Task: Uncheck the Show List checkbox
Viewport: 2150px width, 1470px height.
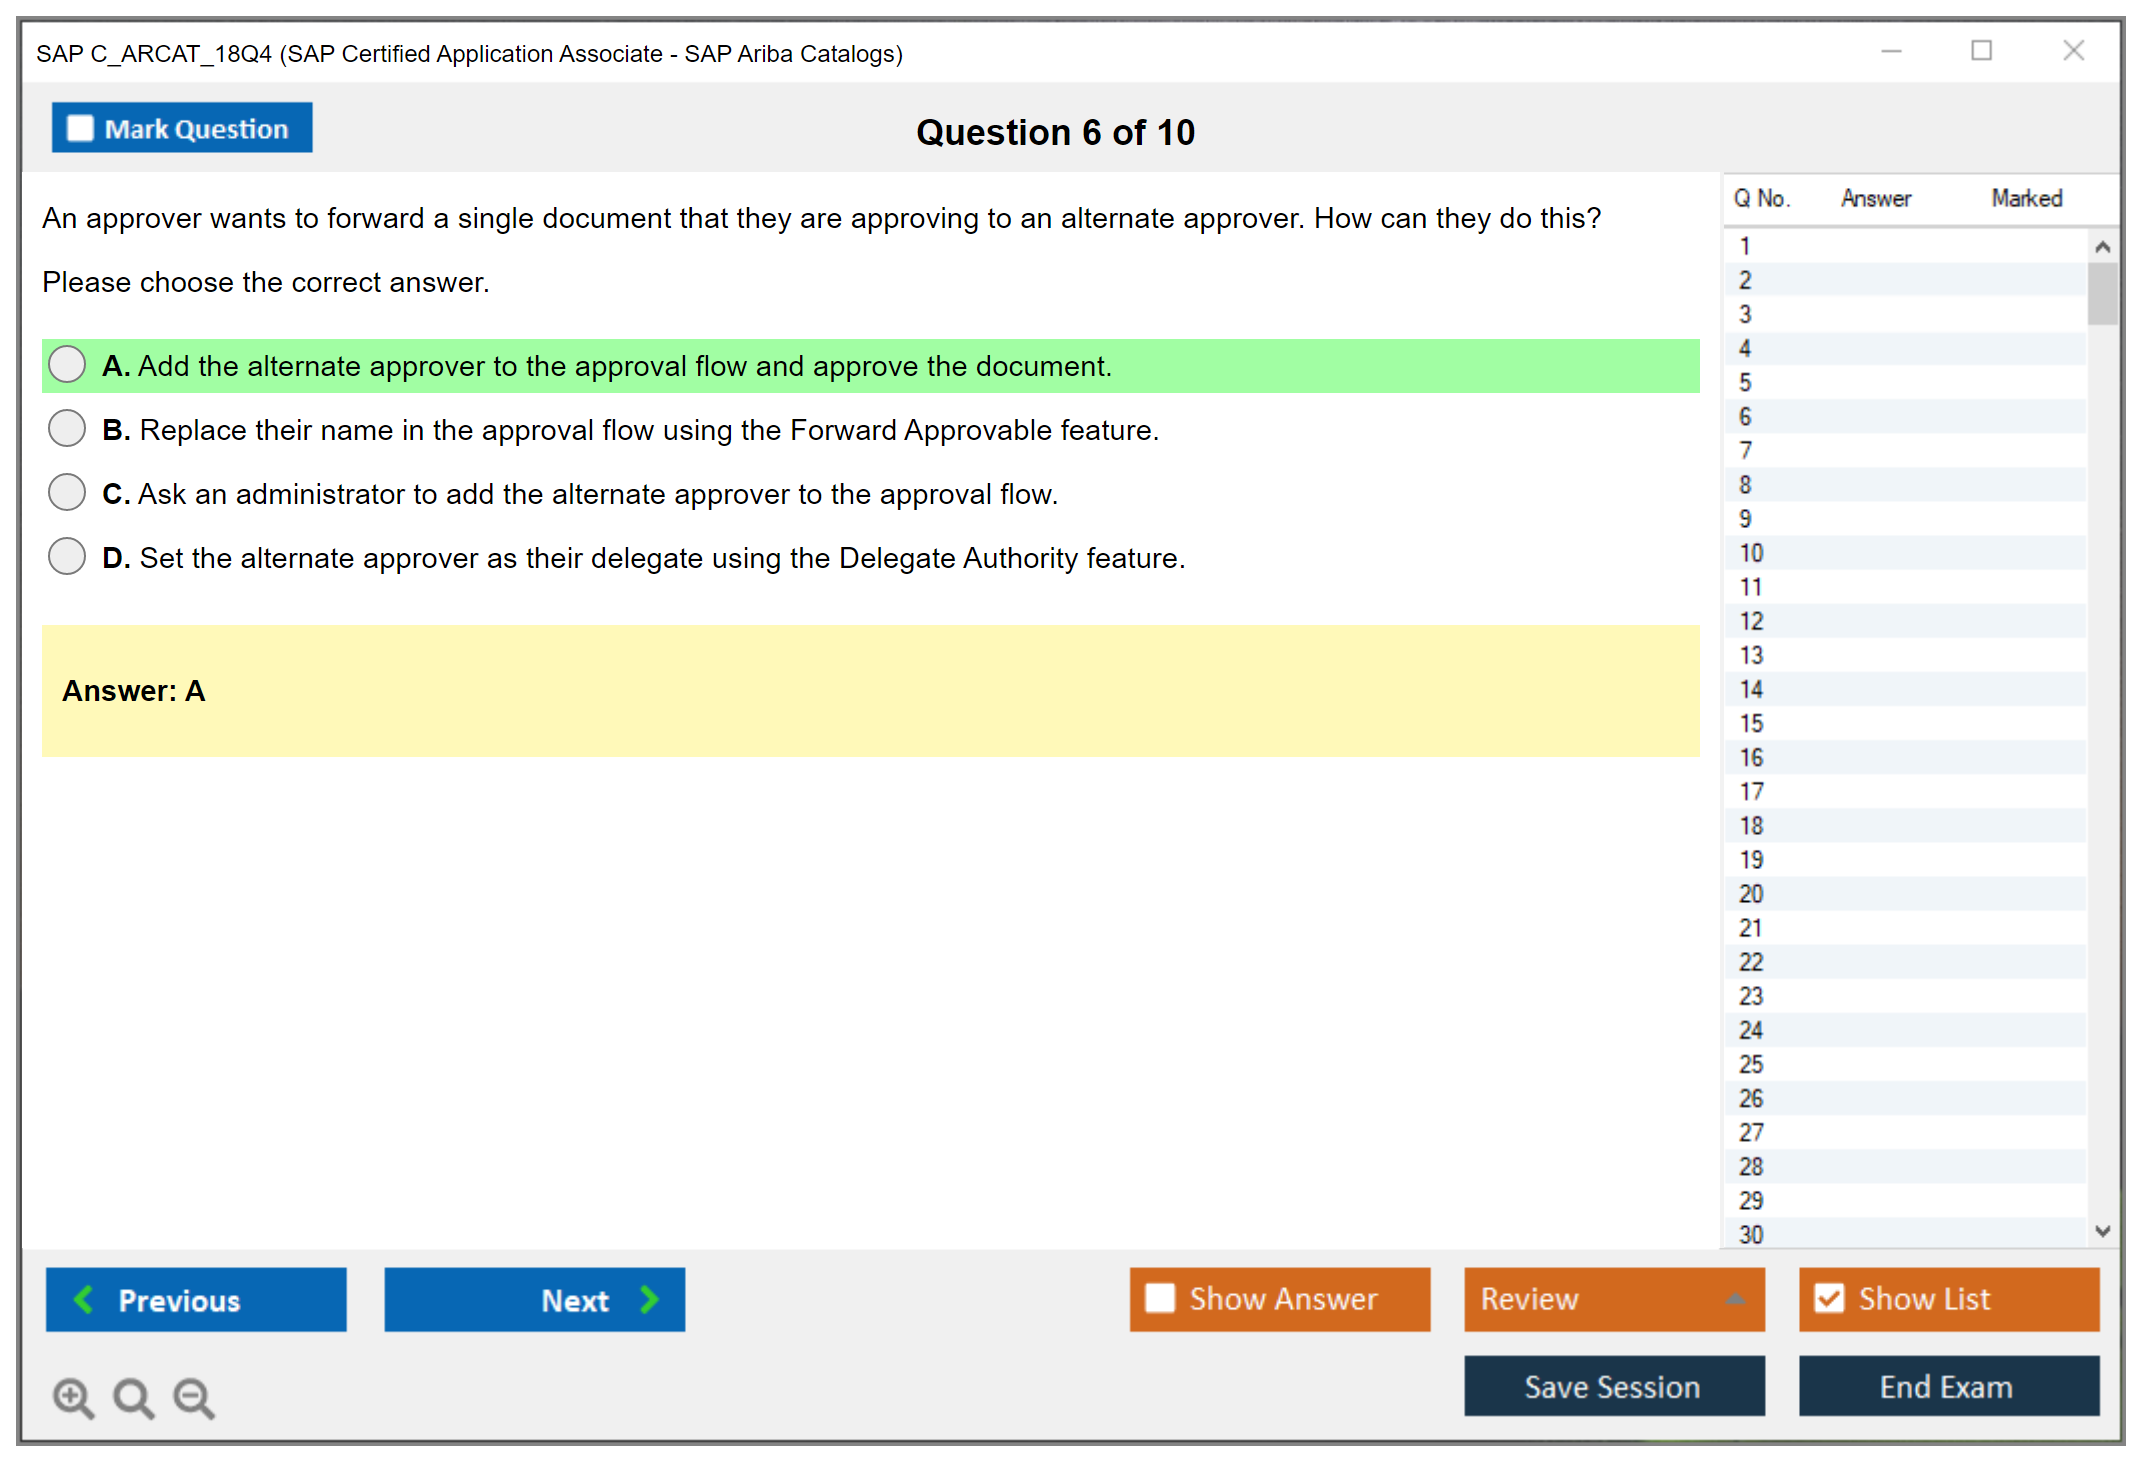Action: pyautogui.click(x=1829, y=1298)
